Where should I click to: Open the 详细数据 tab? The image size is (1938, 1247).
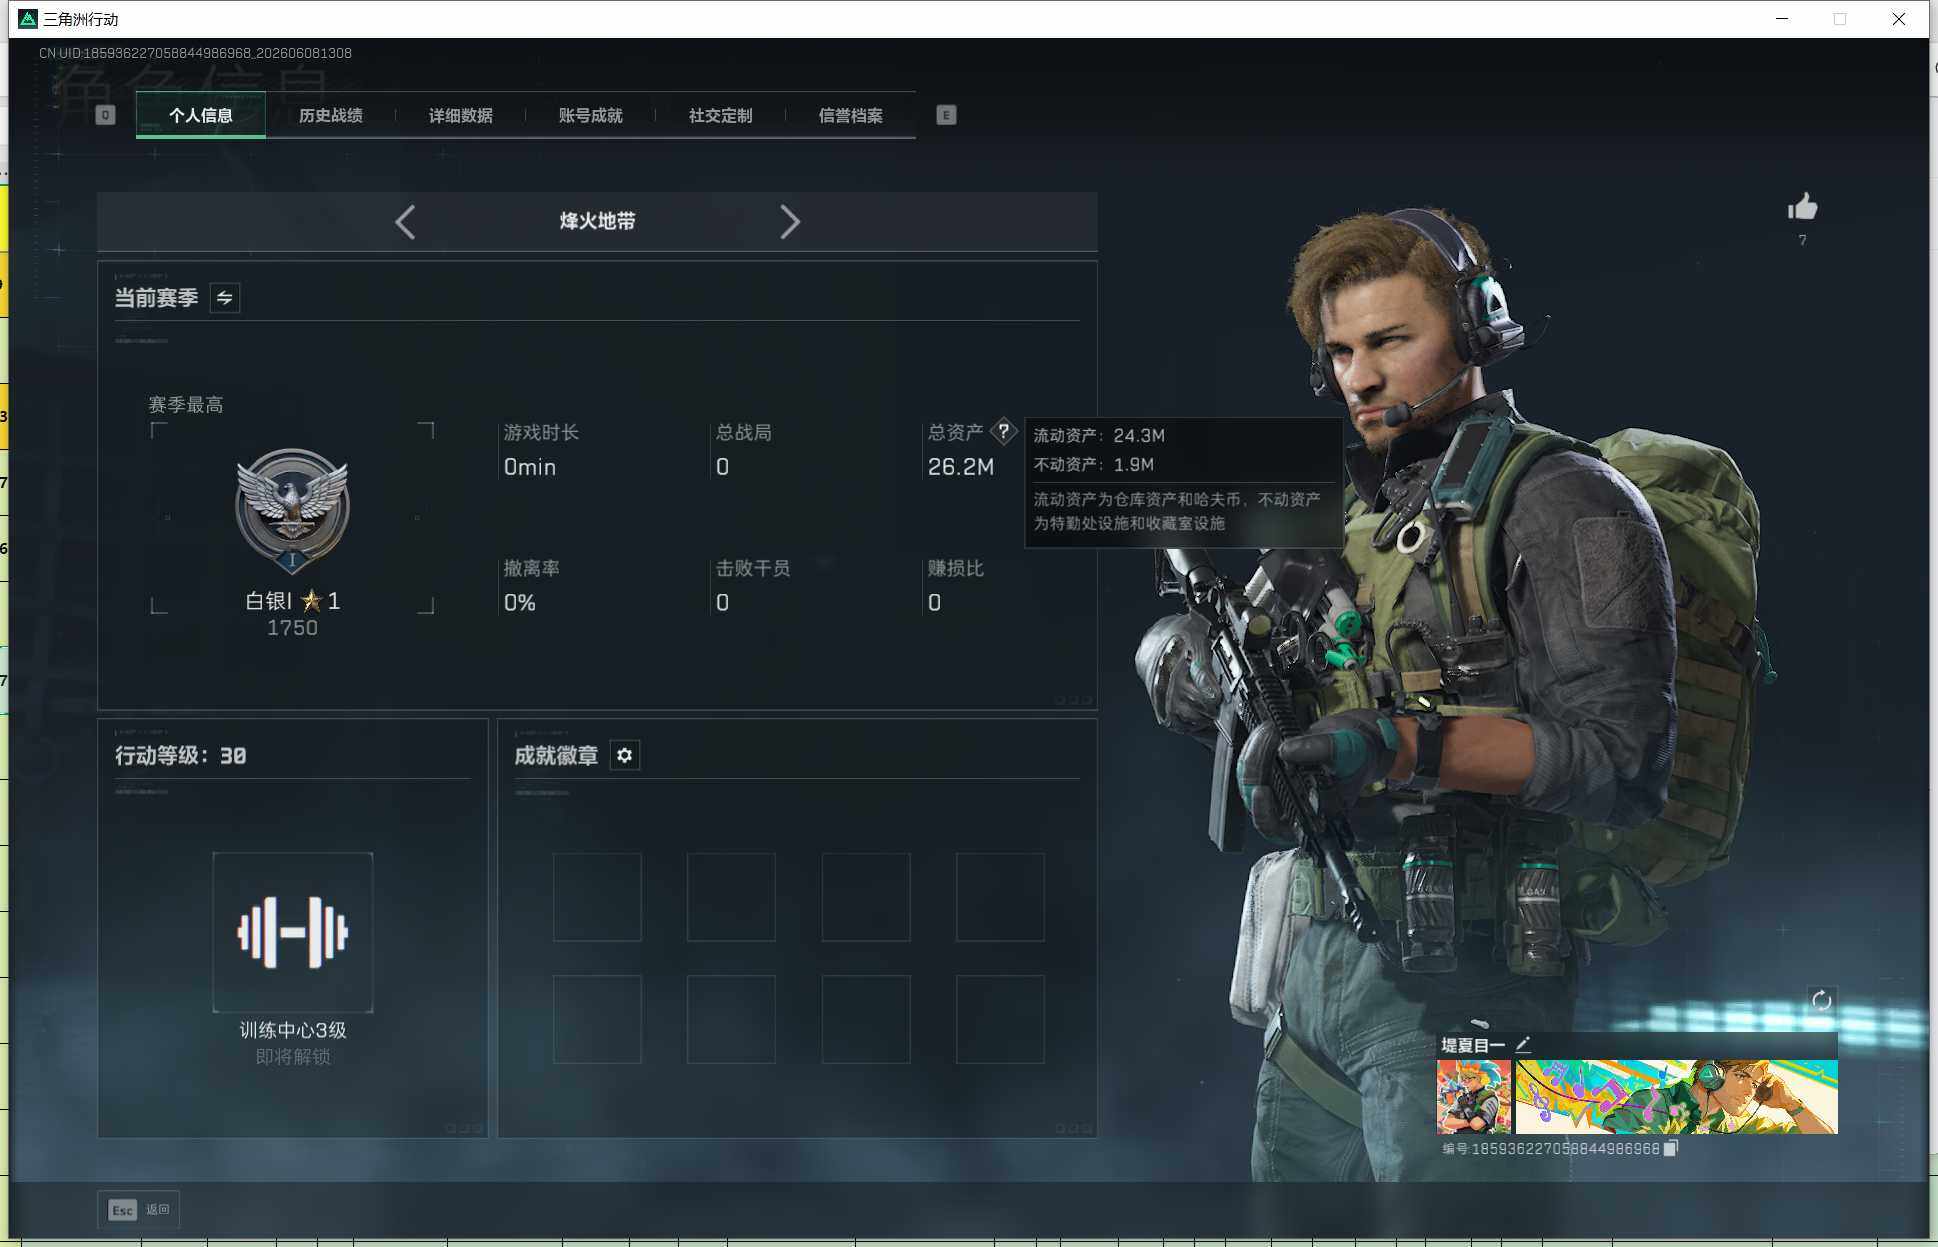(x=461, y=115)
